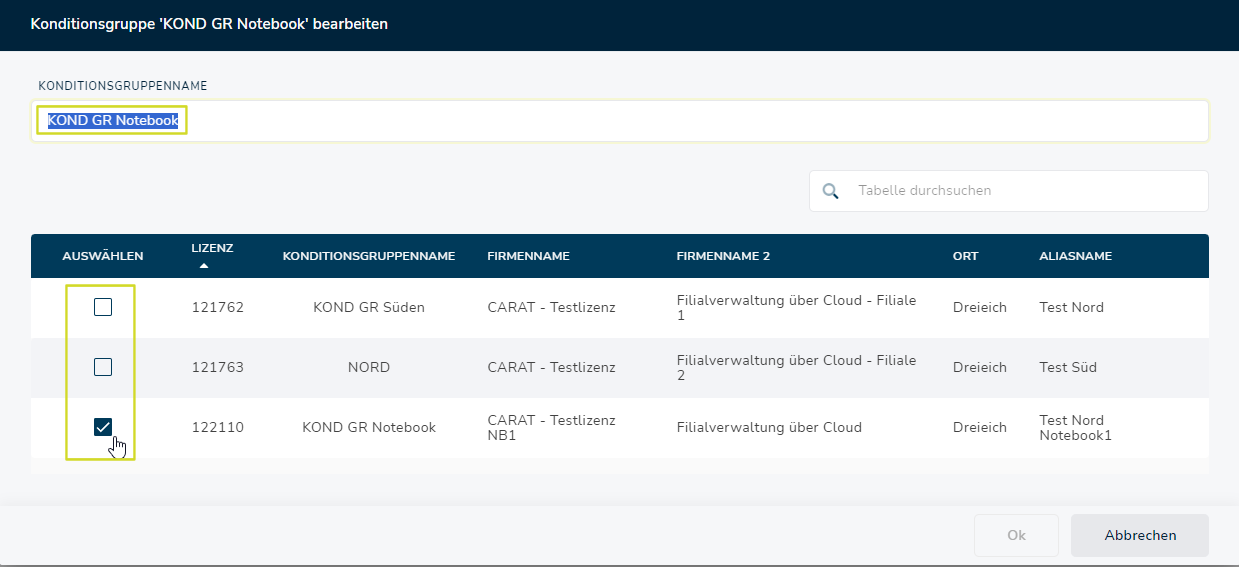Select the KOND GR Süden row cell
The image size is (1239, 567).
[x=369, y=307]
